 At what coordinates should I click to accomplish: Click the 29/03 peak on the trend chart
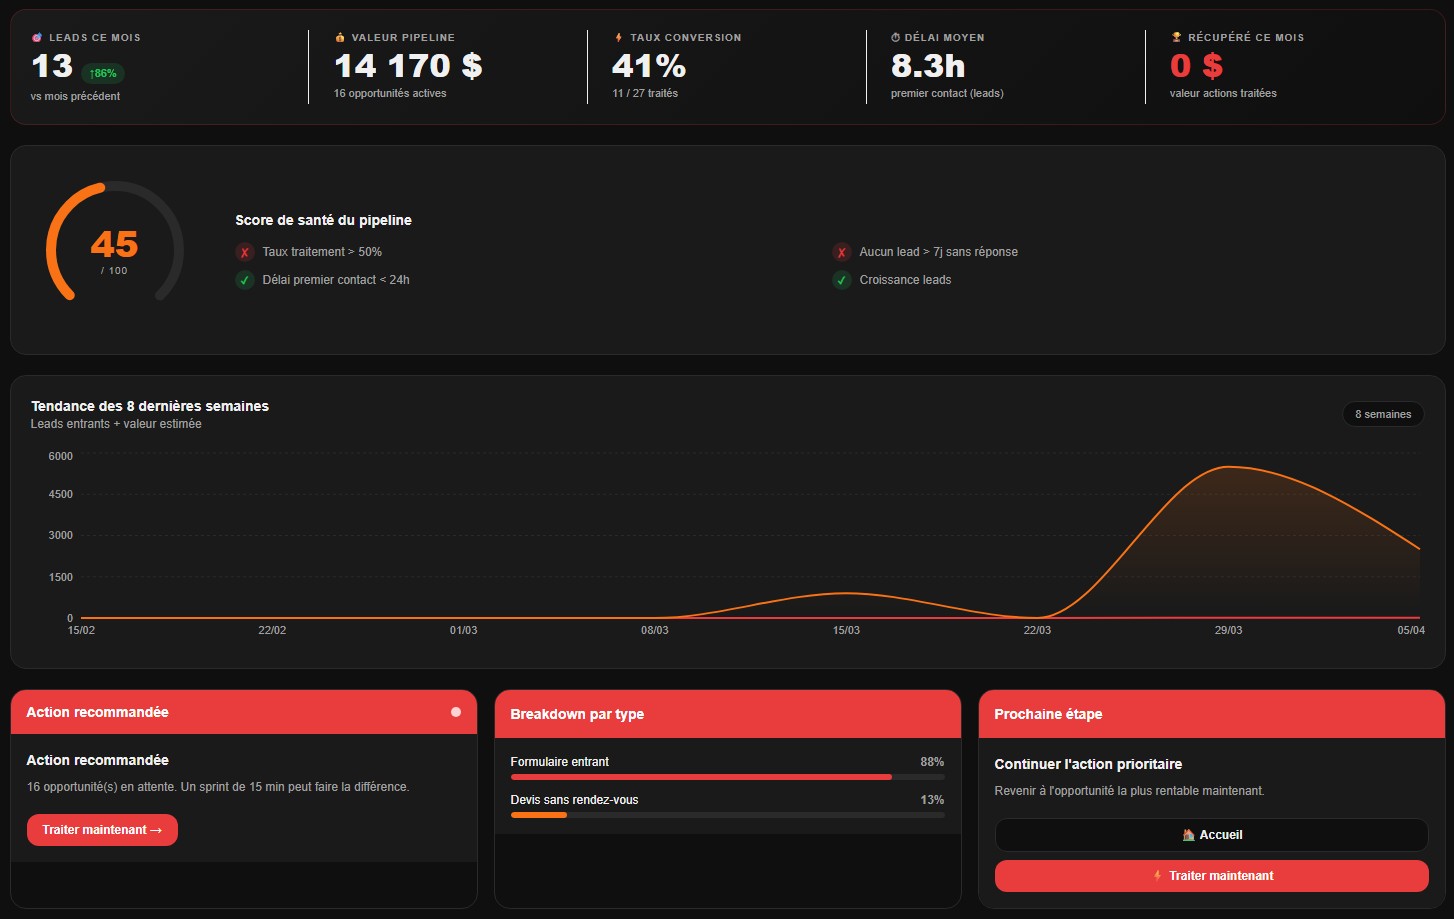[1225, 467]
